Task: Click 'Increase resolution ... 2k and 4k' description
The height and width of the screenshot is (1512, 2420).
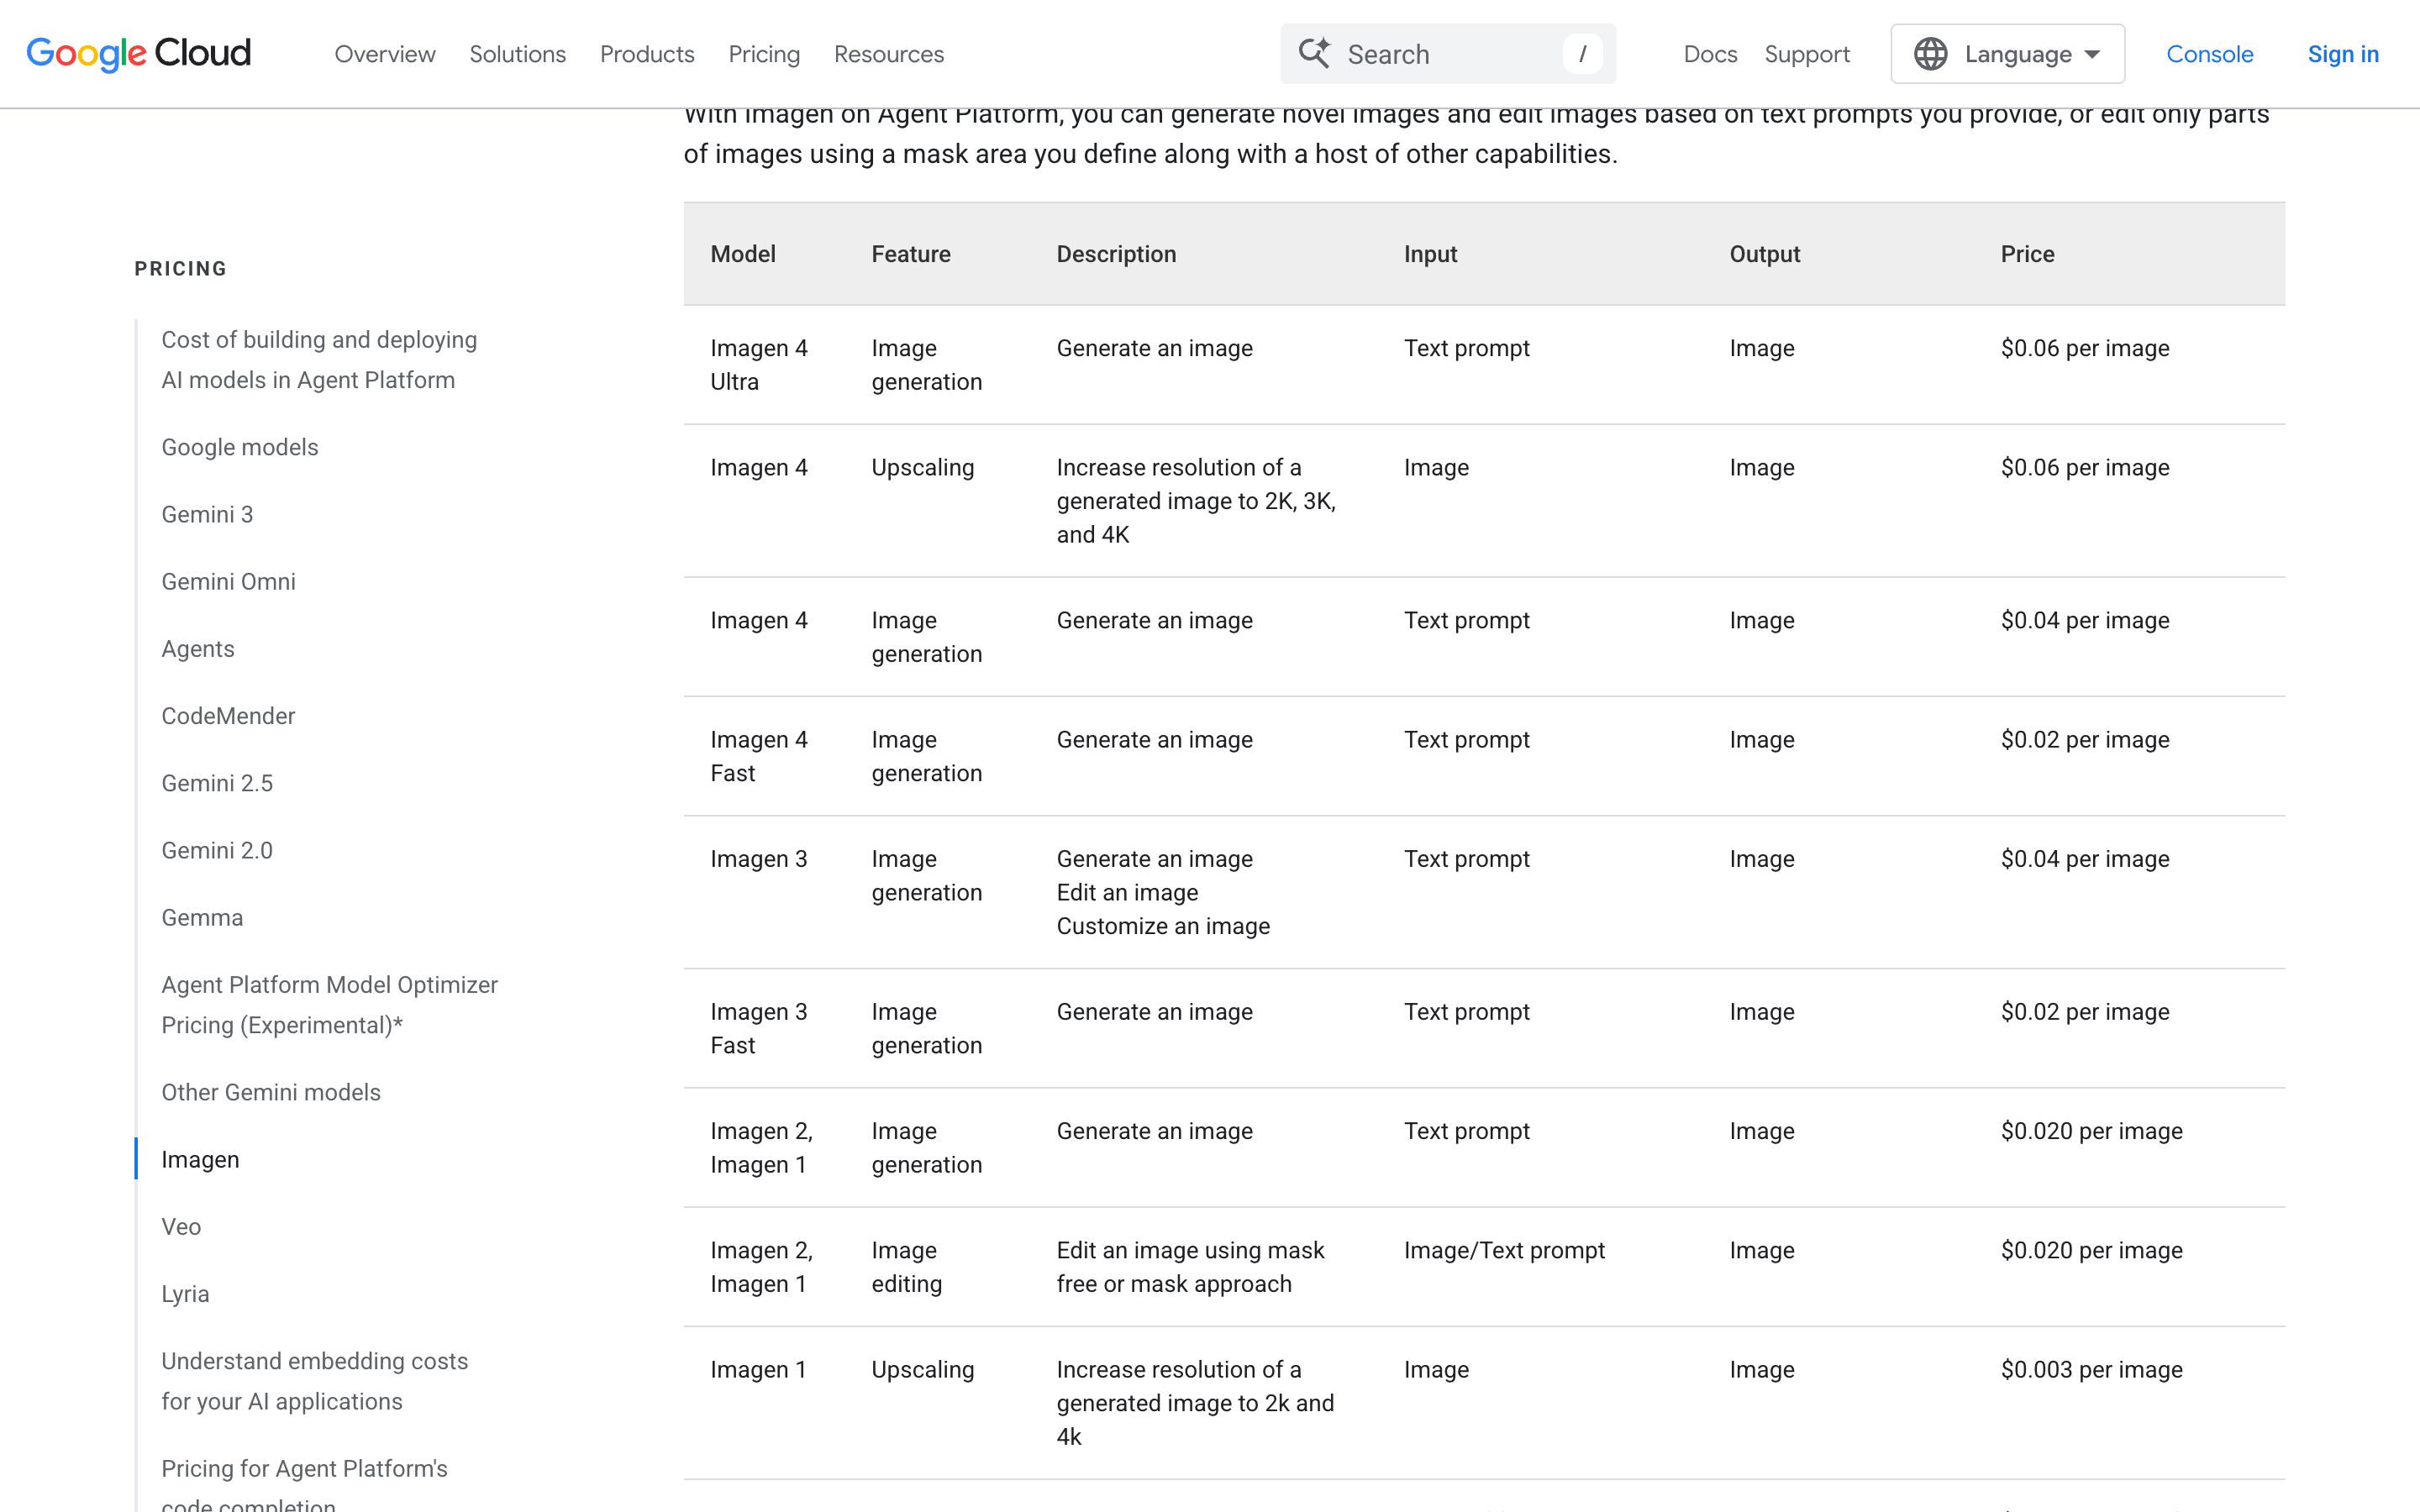Action: (x=1195, y=1403)
